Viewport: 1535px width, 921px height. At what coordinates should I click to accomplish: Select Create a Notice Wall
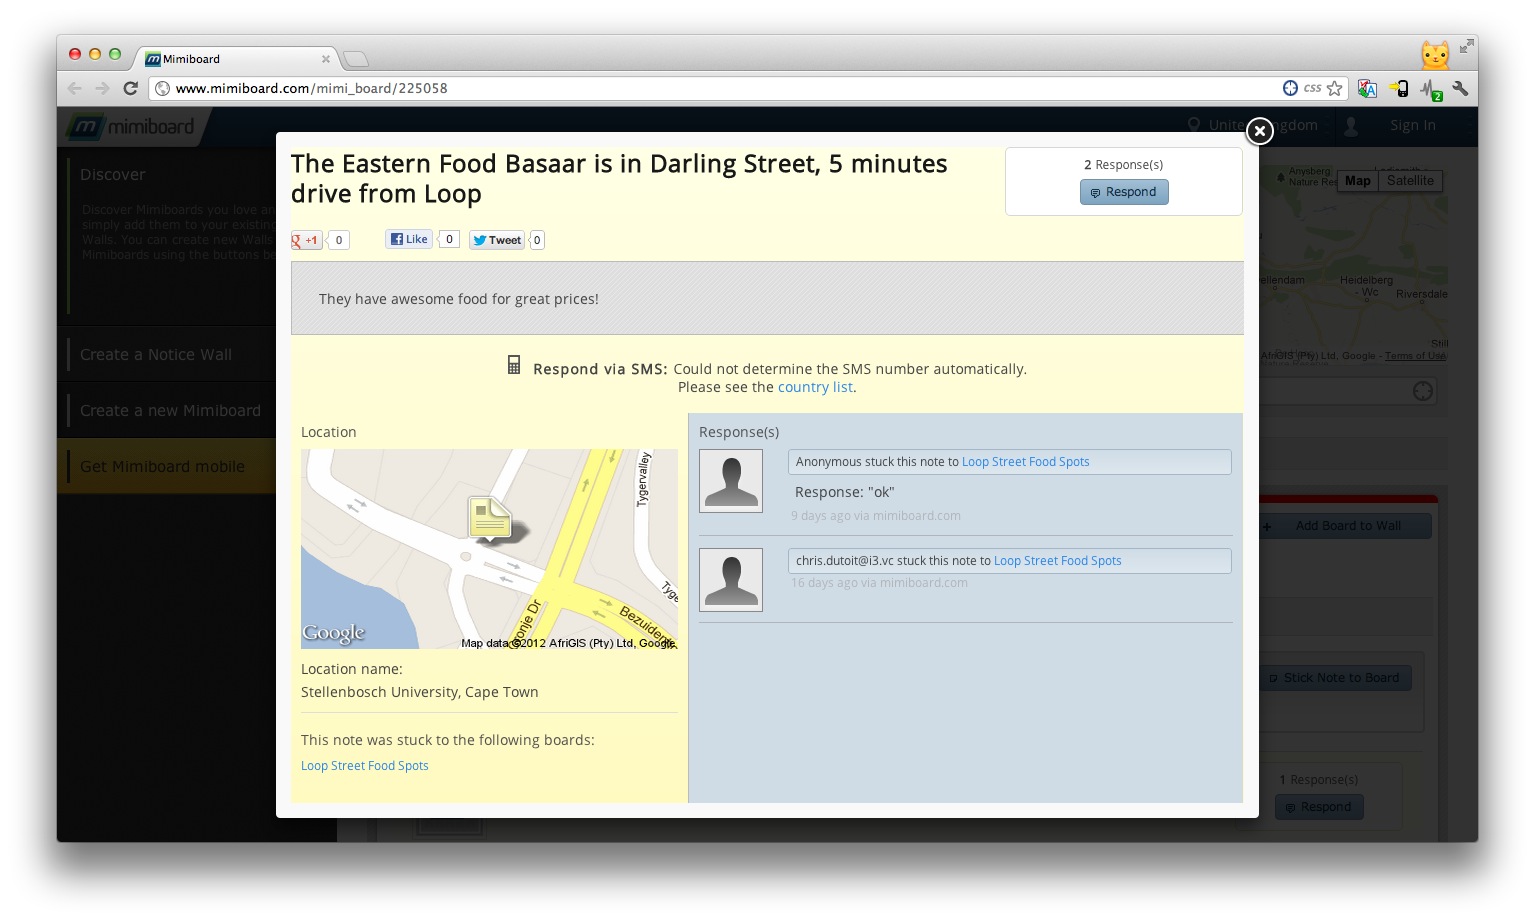tap(156, 355)
